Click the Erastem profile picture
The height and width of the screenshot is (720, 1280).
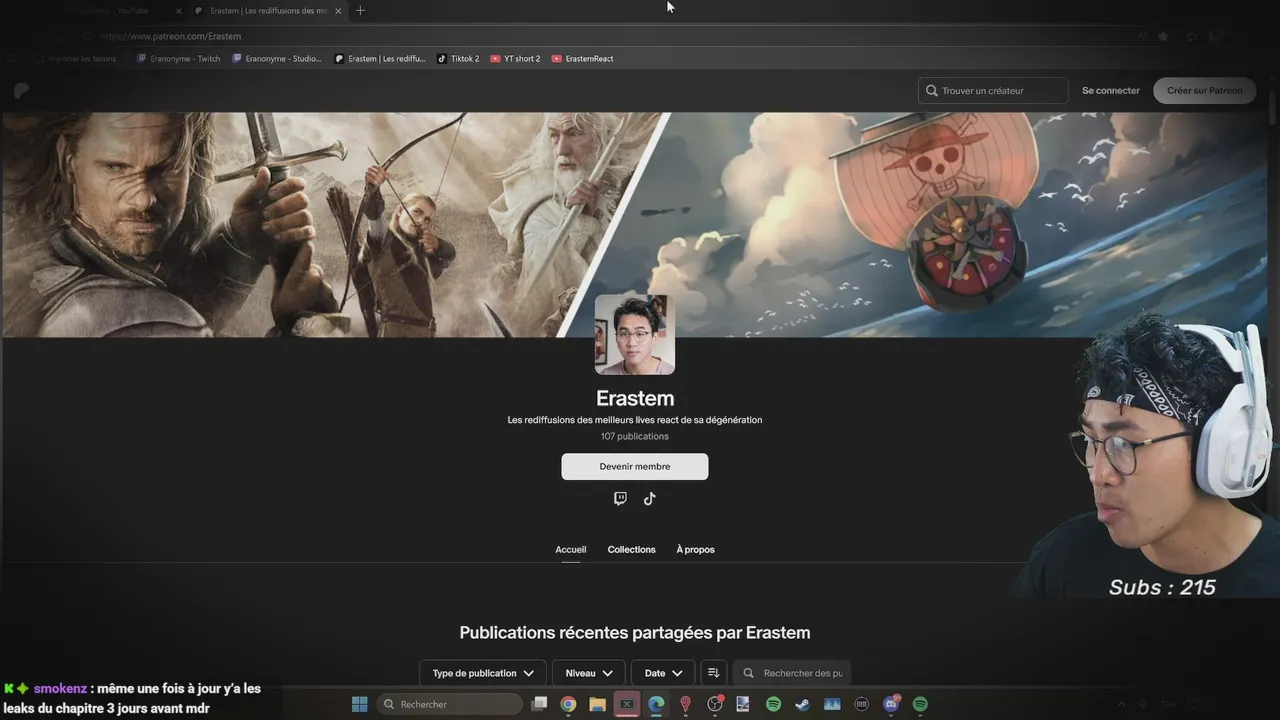(635, 335)
